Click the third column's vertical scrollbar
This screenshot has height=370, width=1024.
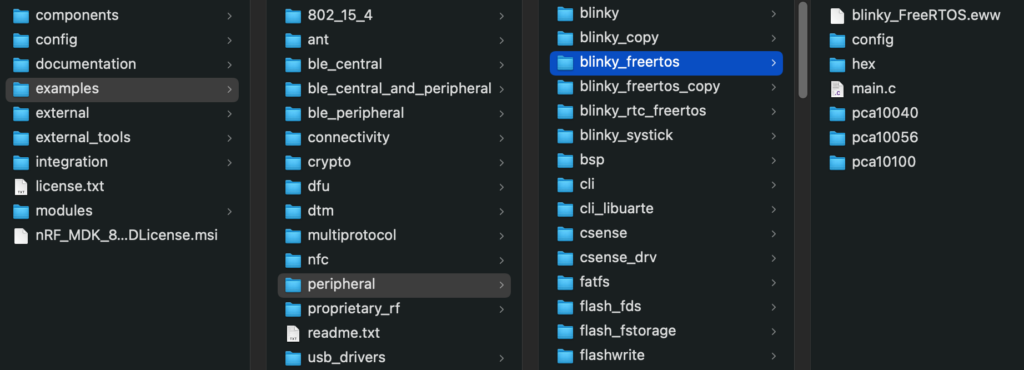coord(803,50)
